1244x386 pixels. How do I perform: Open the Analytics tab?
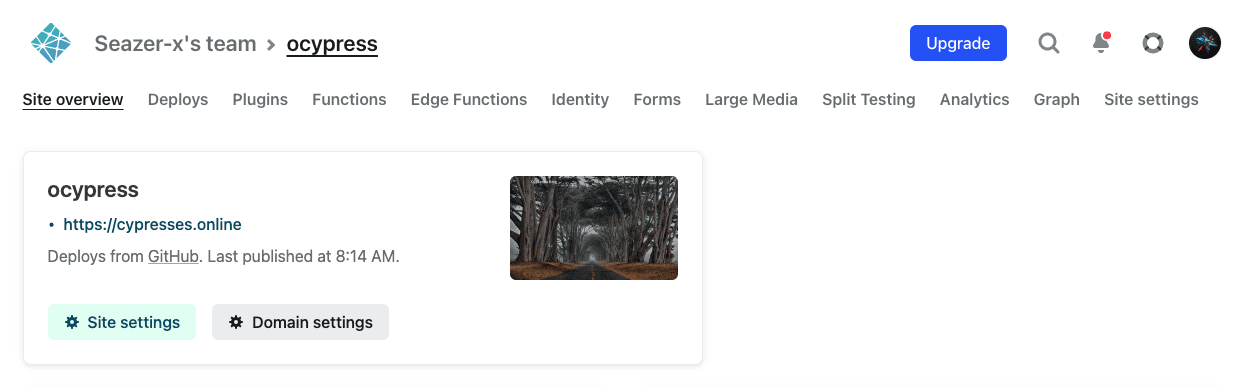pos(975,99)
